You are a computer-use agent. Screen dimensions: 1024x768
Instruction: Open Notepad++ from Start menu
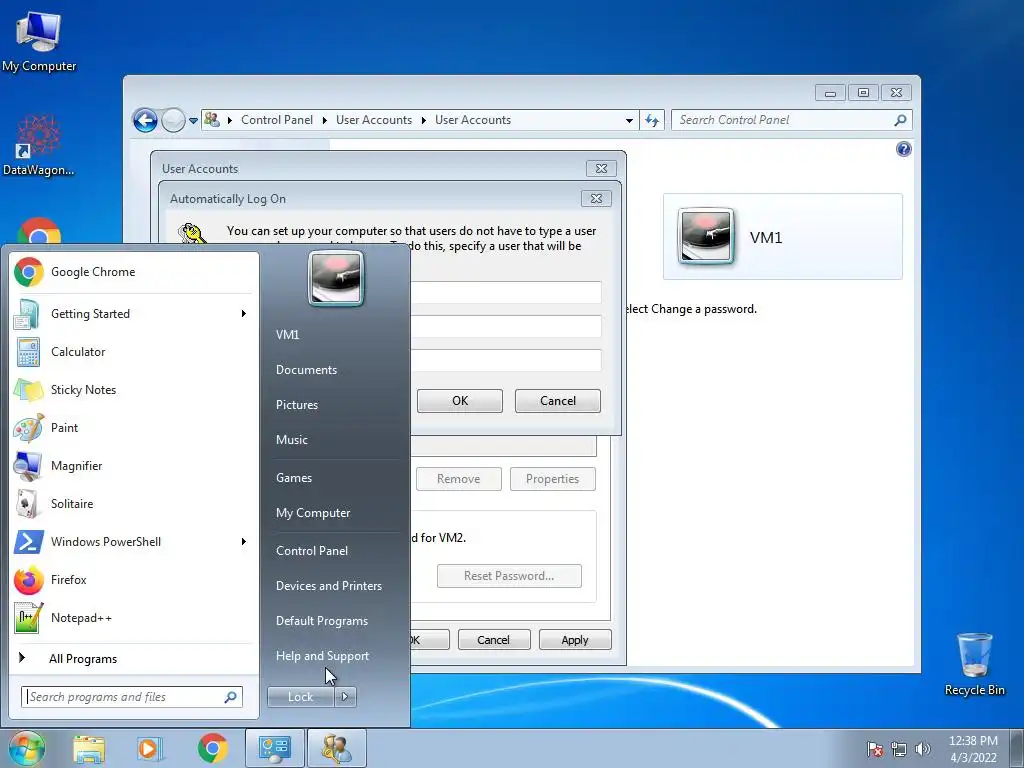click(x=133, y=618)
